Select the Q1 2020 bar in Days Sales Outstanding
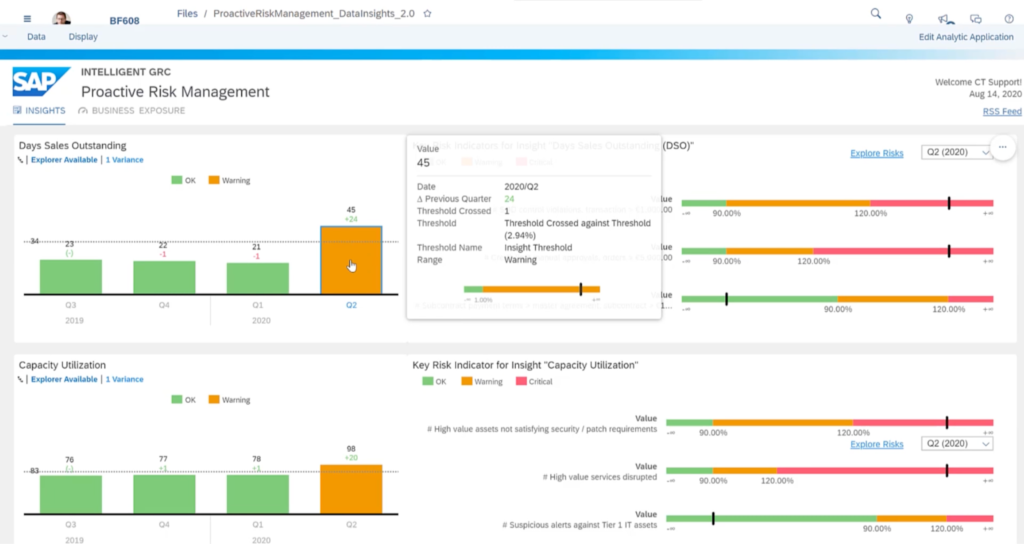 (x=258, y=279)
